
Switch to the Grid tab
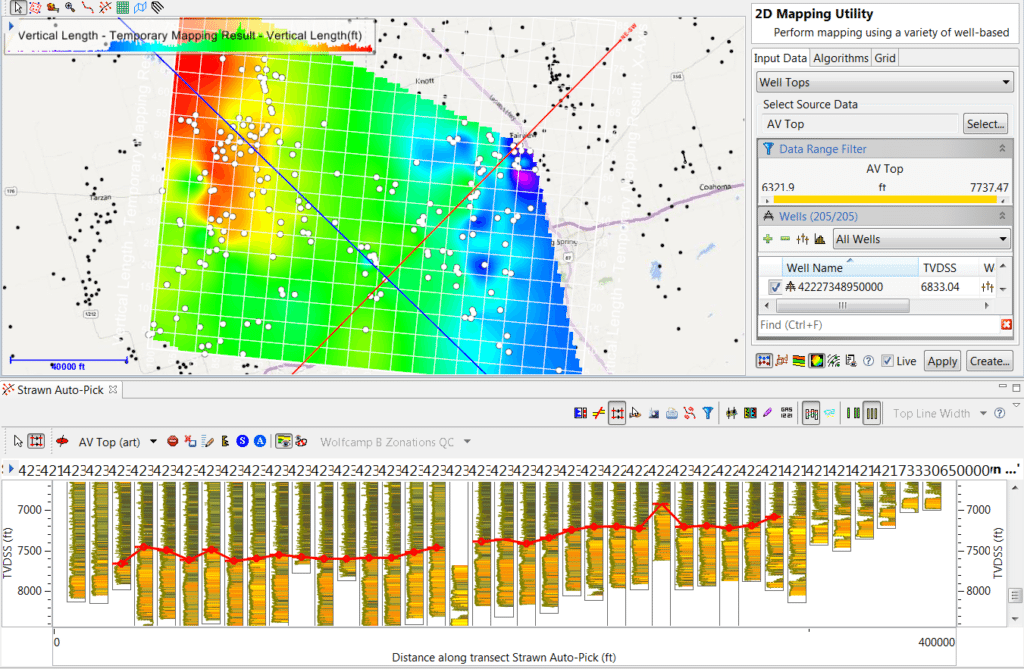(x=885, y=58)
